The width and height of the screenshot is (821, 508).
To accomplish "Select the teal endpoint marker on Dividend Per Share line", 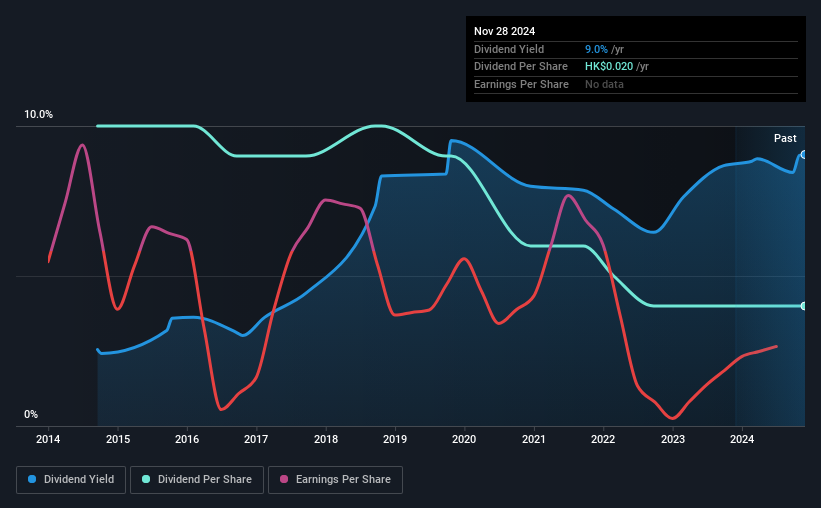I will click(803, 306).
